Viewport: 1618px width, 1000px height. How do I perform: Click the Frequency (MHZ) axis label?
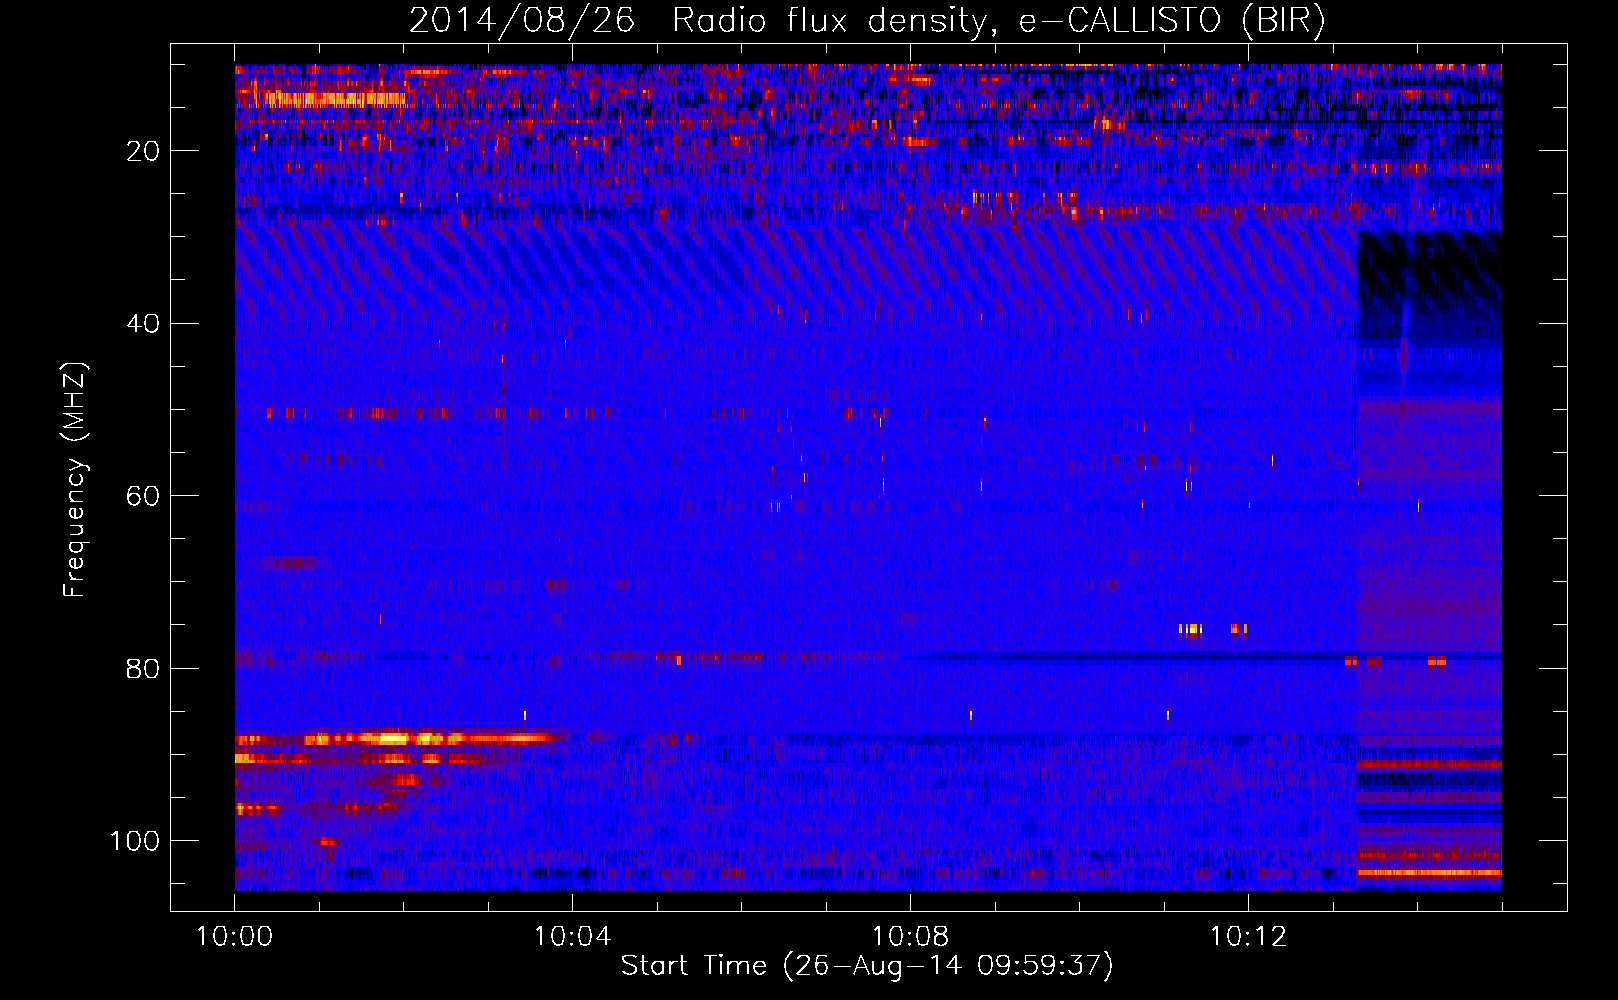[x=75, y=479]
